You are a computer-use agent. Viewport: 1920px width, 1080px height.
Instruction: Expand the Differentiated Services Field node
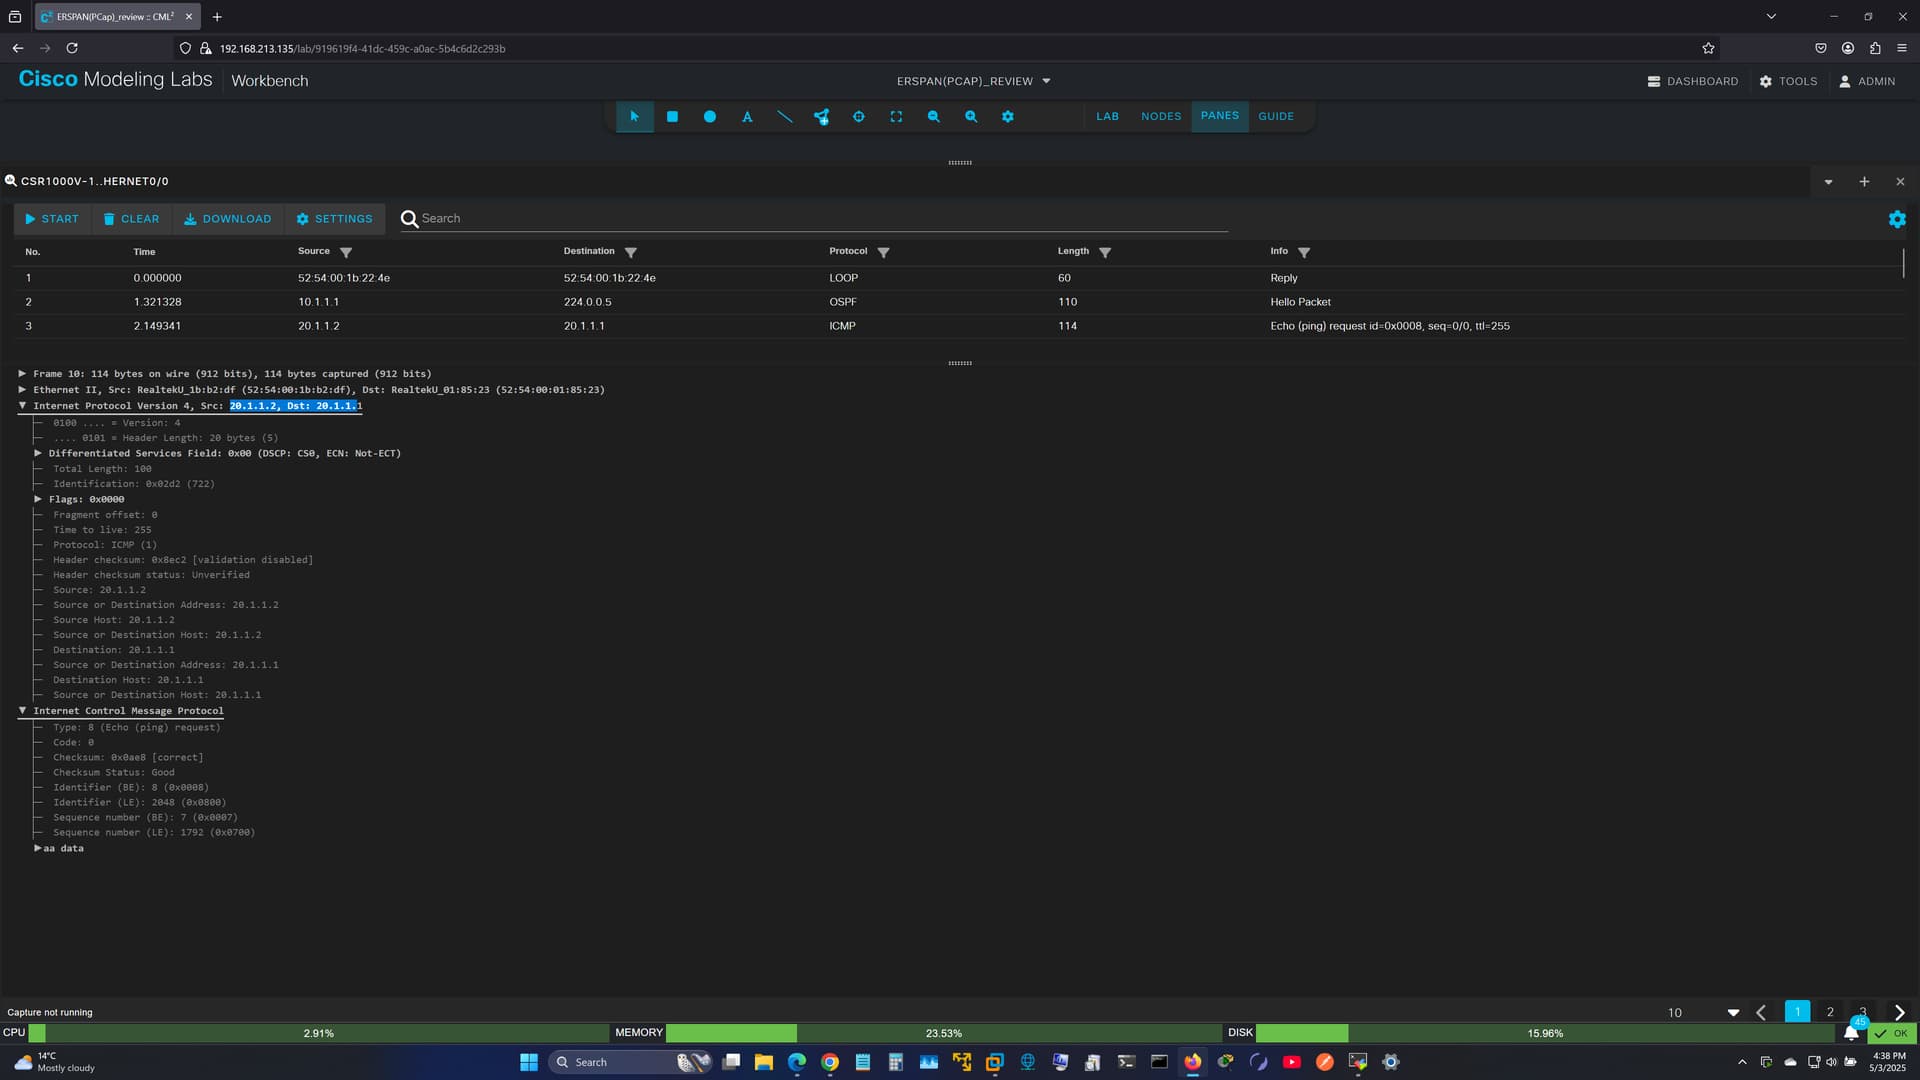click(x=38, y=453)
